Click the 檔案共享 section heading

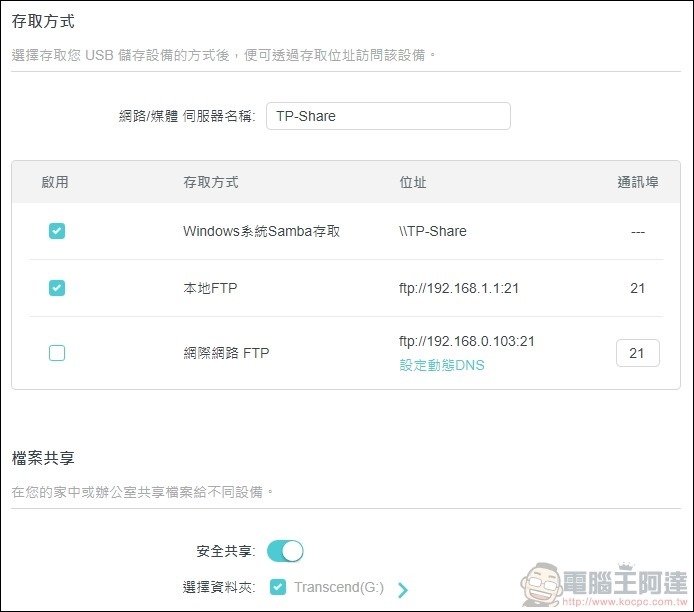[43, 458]
